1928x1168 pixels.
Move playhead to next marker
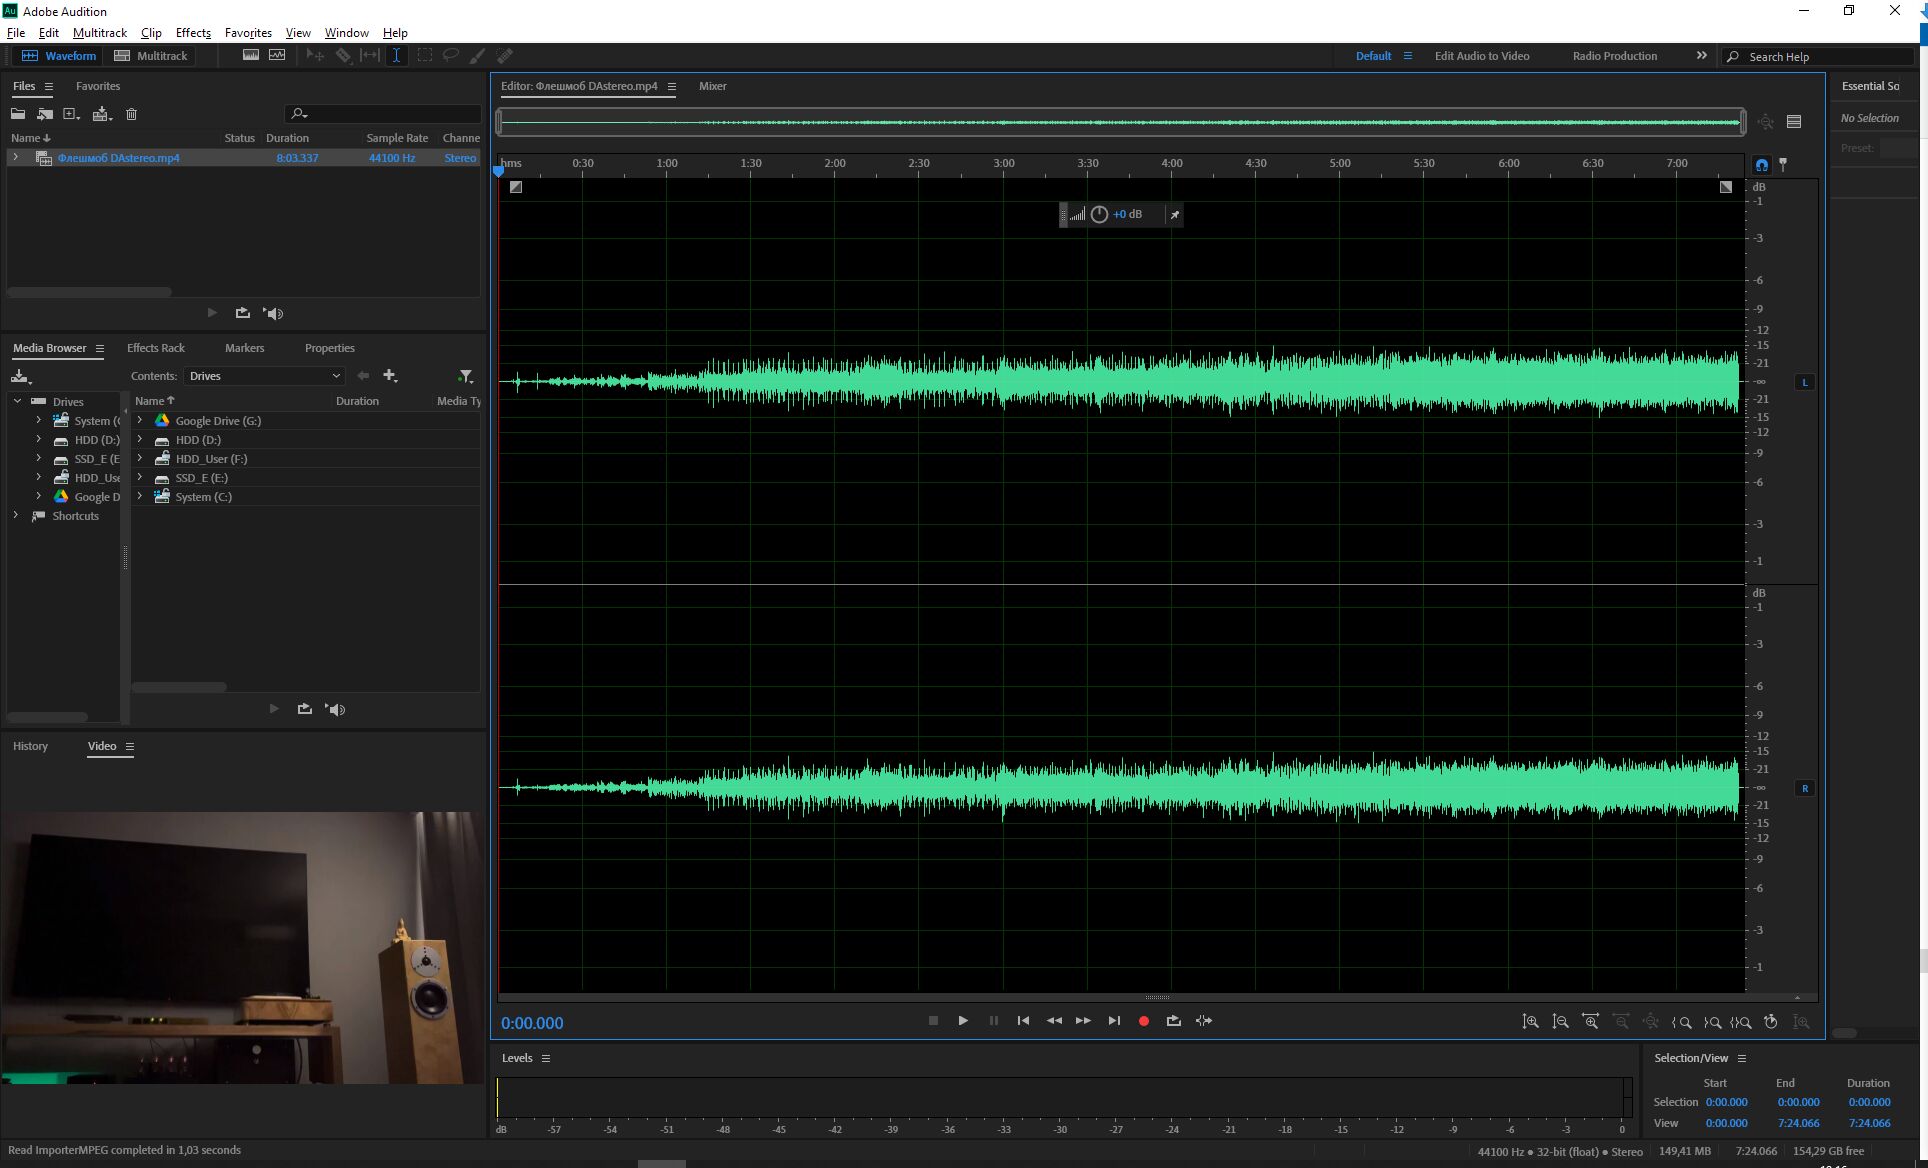[1114, 1021]
